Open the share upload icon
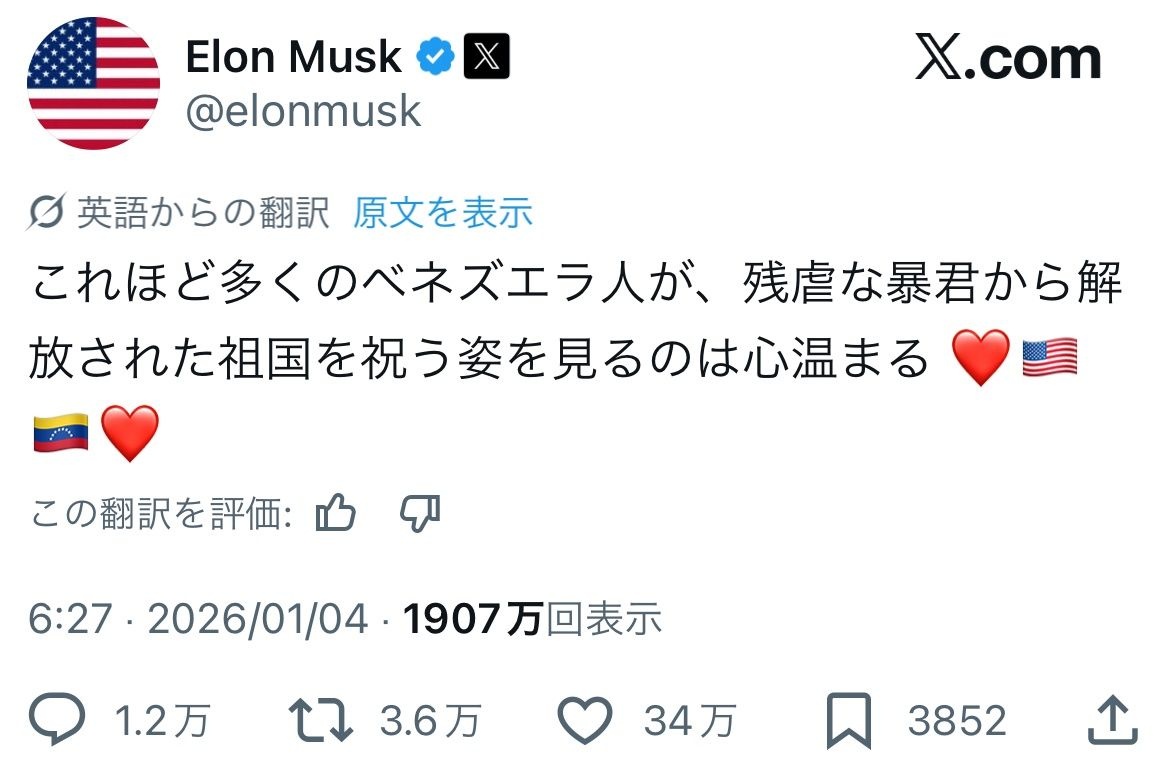The height and width of the screenshot is (766, 1170). coord(1111,720)
